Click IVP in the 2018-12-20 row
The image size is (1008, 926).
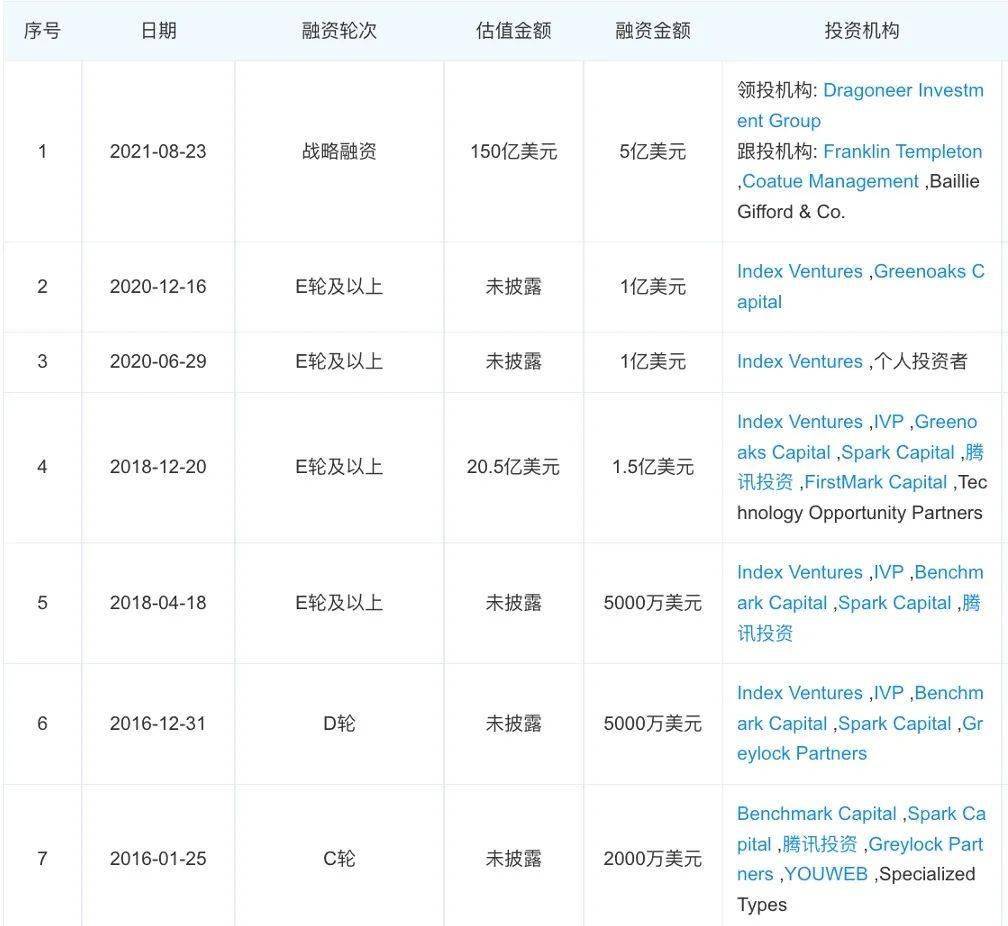[888, 422]
